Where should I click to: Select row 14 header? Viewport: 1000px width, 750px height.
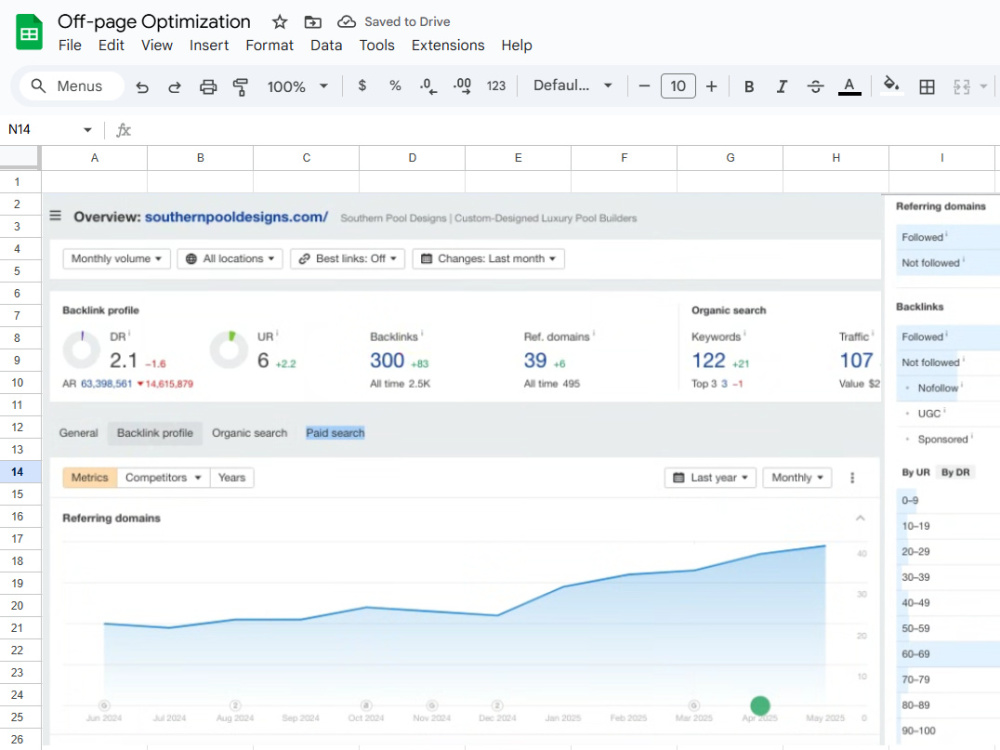[x=17, y=472]
